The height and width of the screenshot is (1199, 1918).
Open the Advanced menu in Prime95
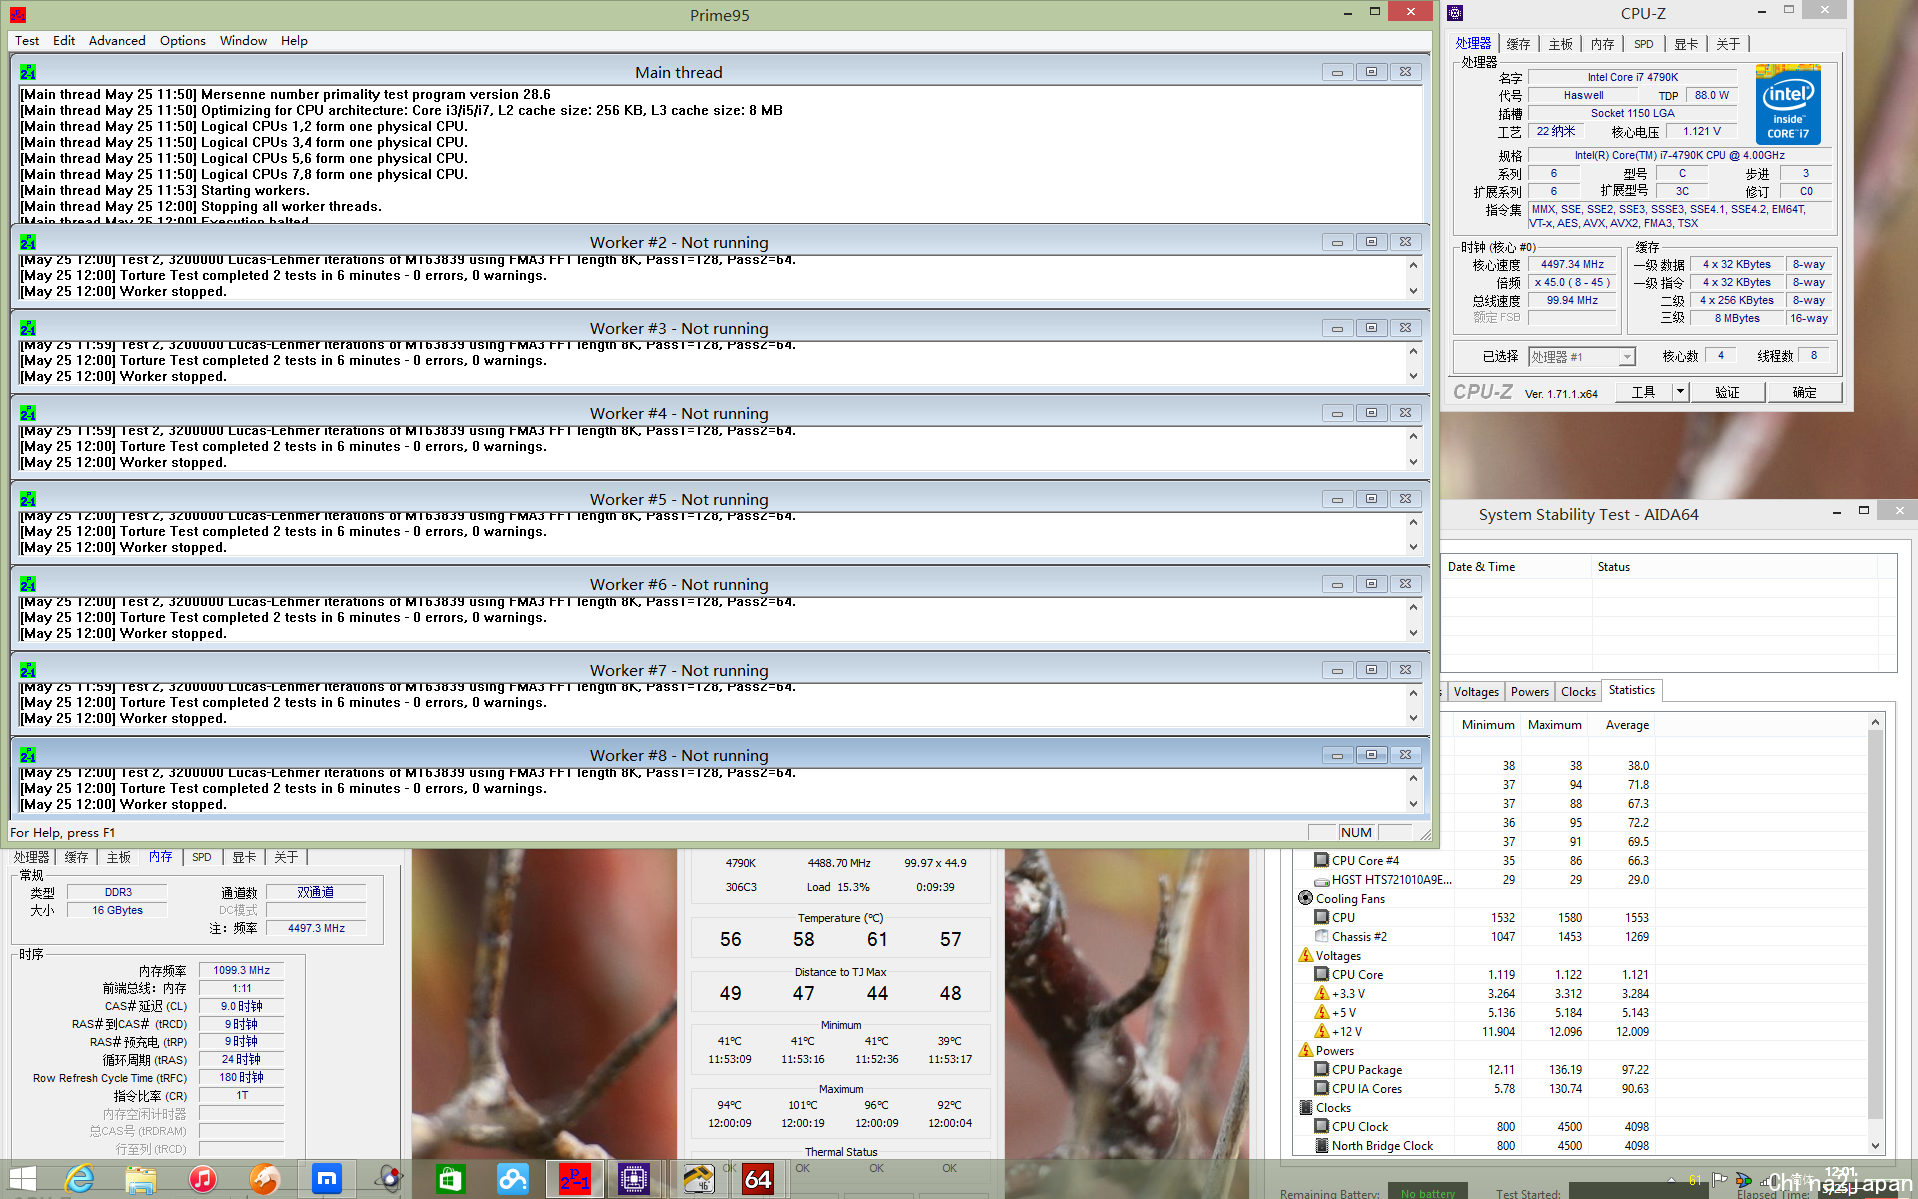pos(117,41)
